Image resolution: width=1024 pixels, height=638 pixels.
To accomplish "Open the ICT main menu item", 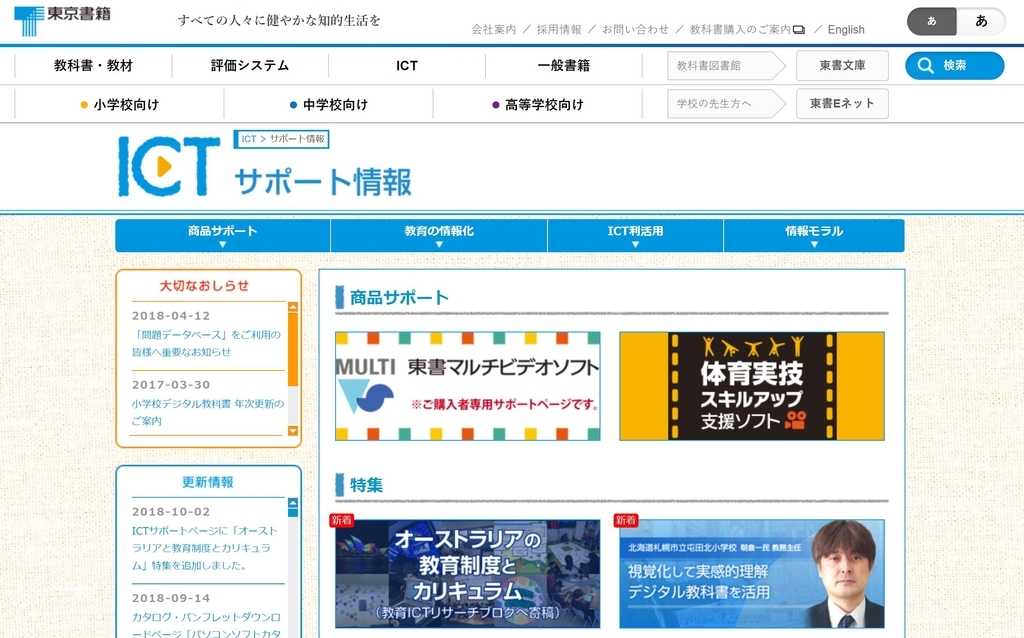I will [x=406, y=65].
